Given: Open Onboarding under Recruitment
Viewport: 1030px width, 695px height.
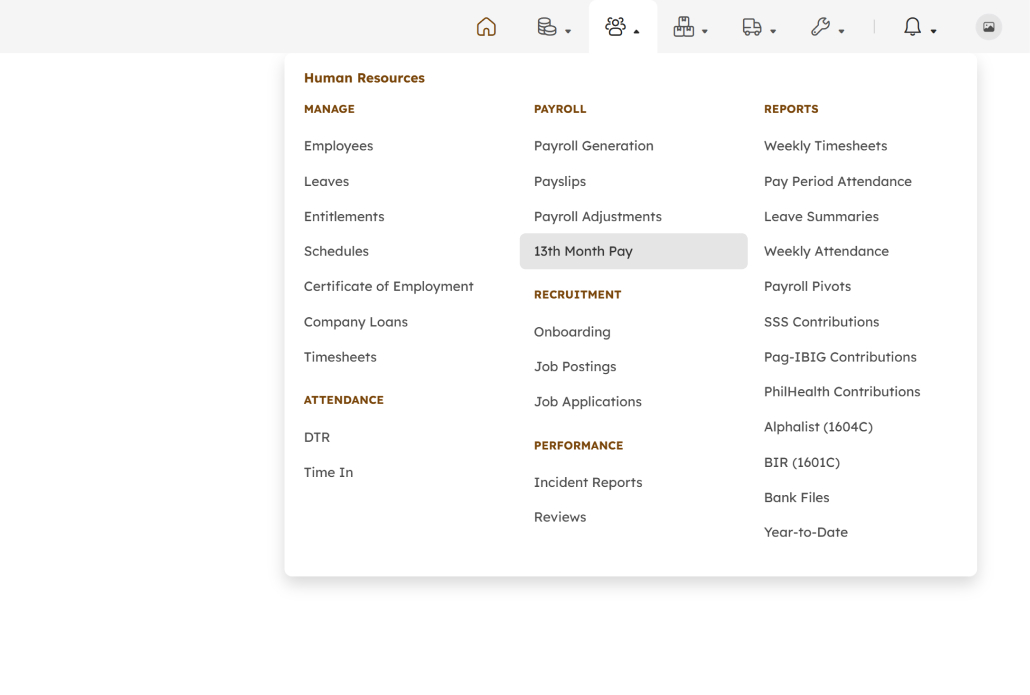Looking at the screenshot, I should pyautogui.click(x=572, y=332).
